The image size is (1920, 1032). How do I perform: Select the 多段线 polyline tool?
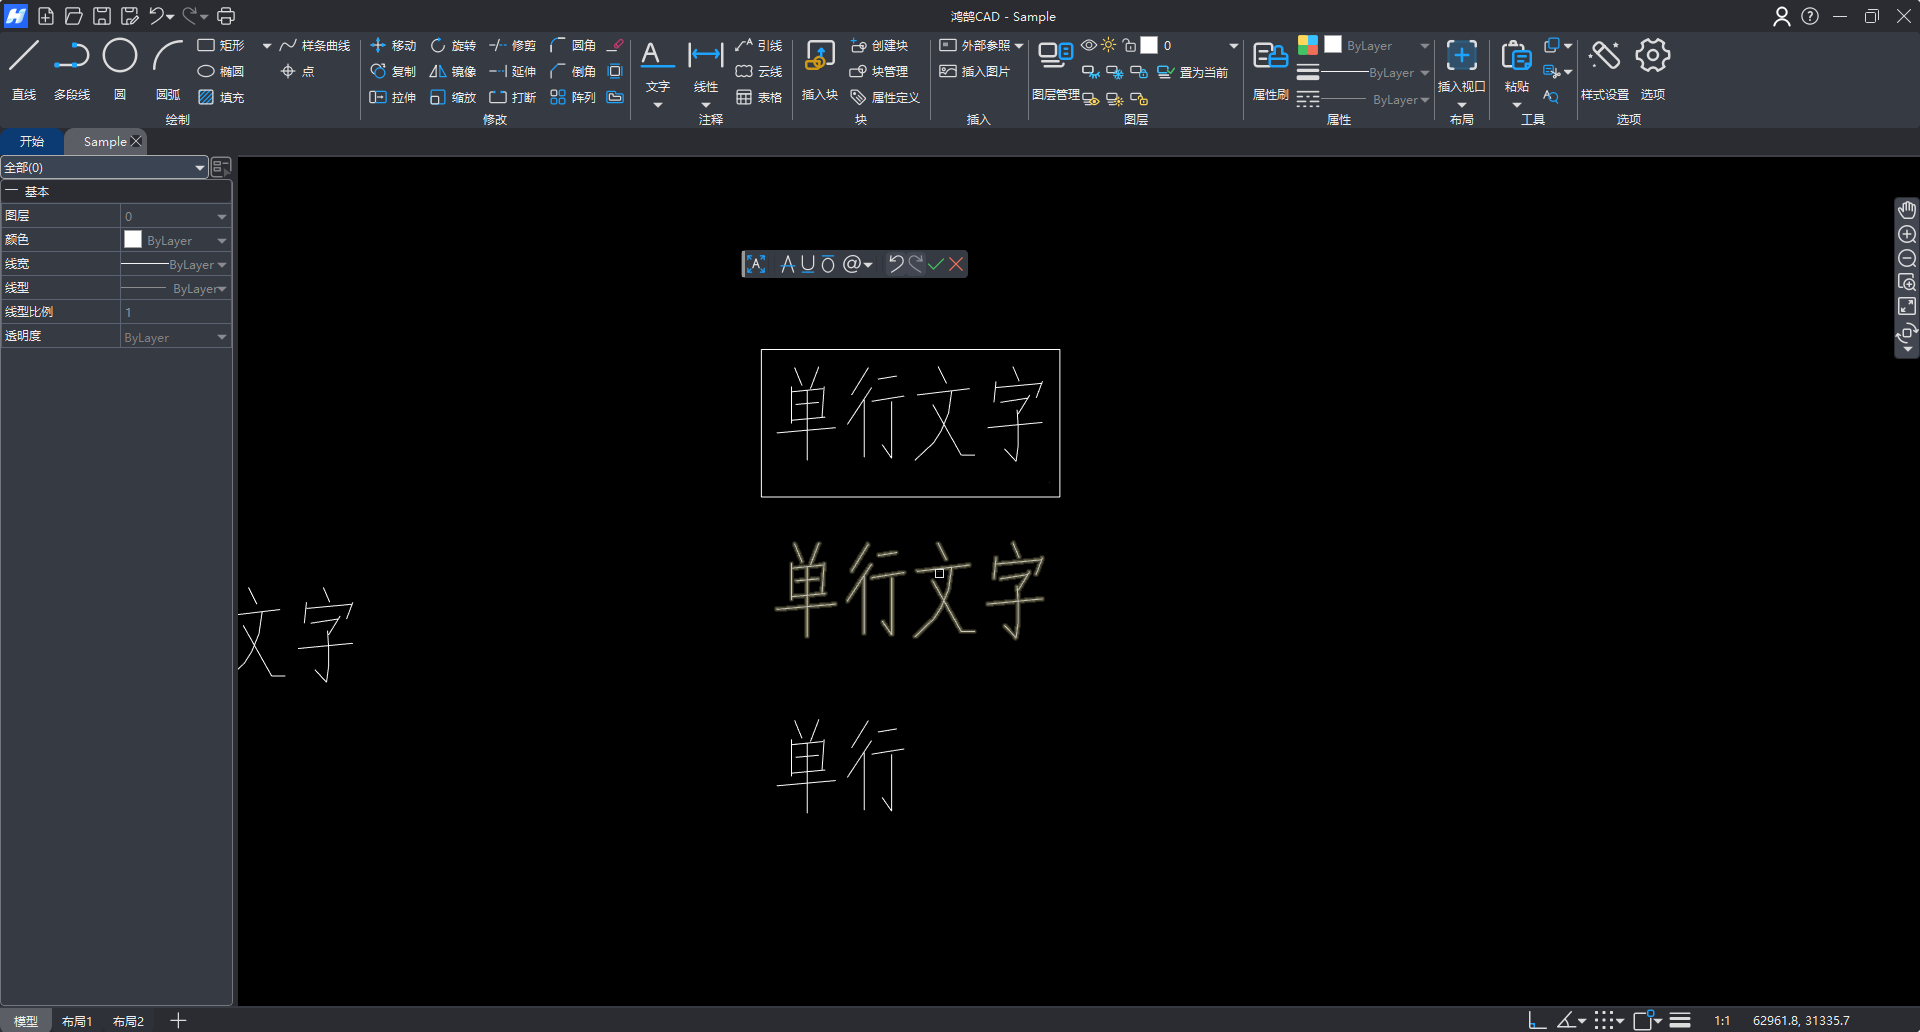(x=71, y=57)
